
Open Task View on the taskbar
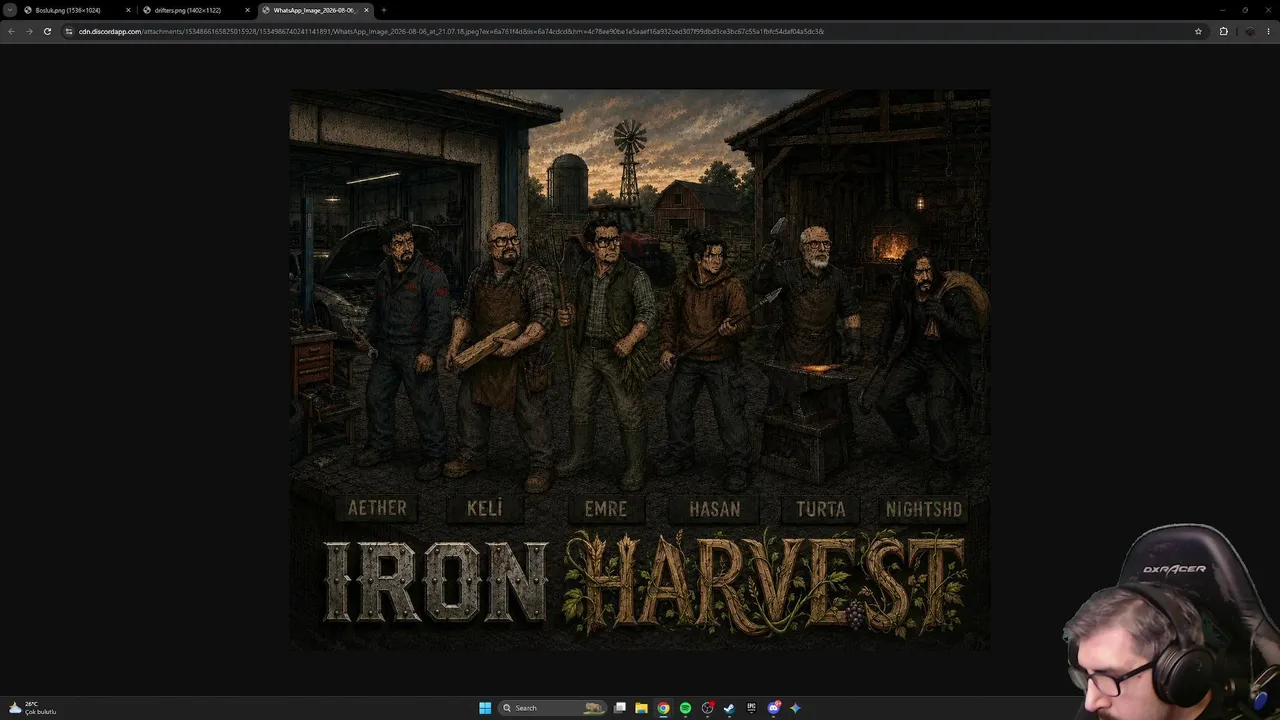[x=620, y=708]
